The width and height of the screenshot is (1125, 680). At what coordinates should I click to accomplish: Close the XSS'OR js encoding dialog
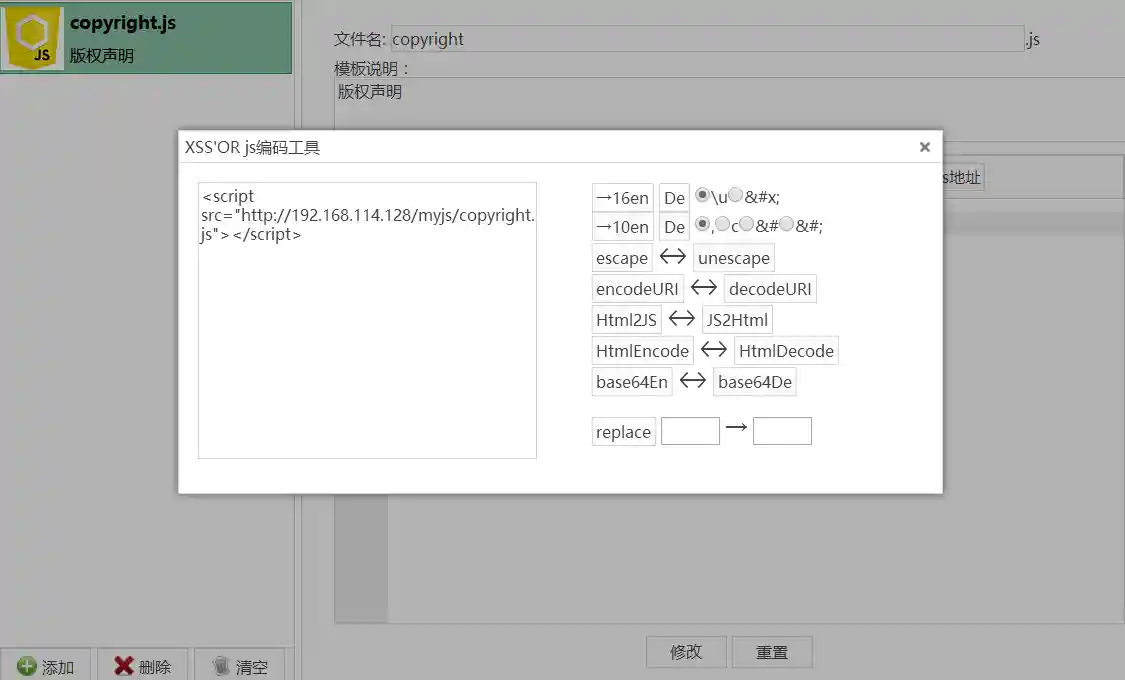924,147
